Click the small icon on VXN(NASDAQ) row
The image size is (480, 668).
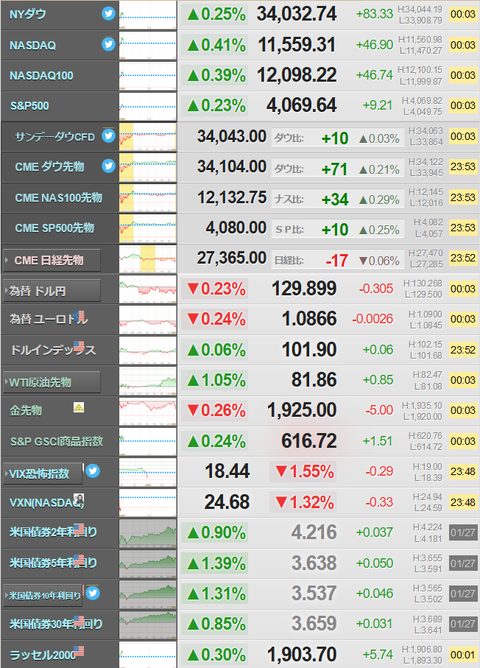point(79,498)
